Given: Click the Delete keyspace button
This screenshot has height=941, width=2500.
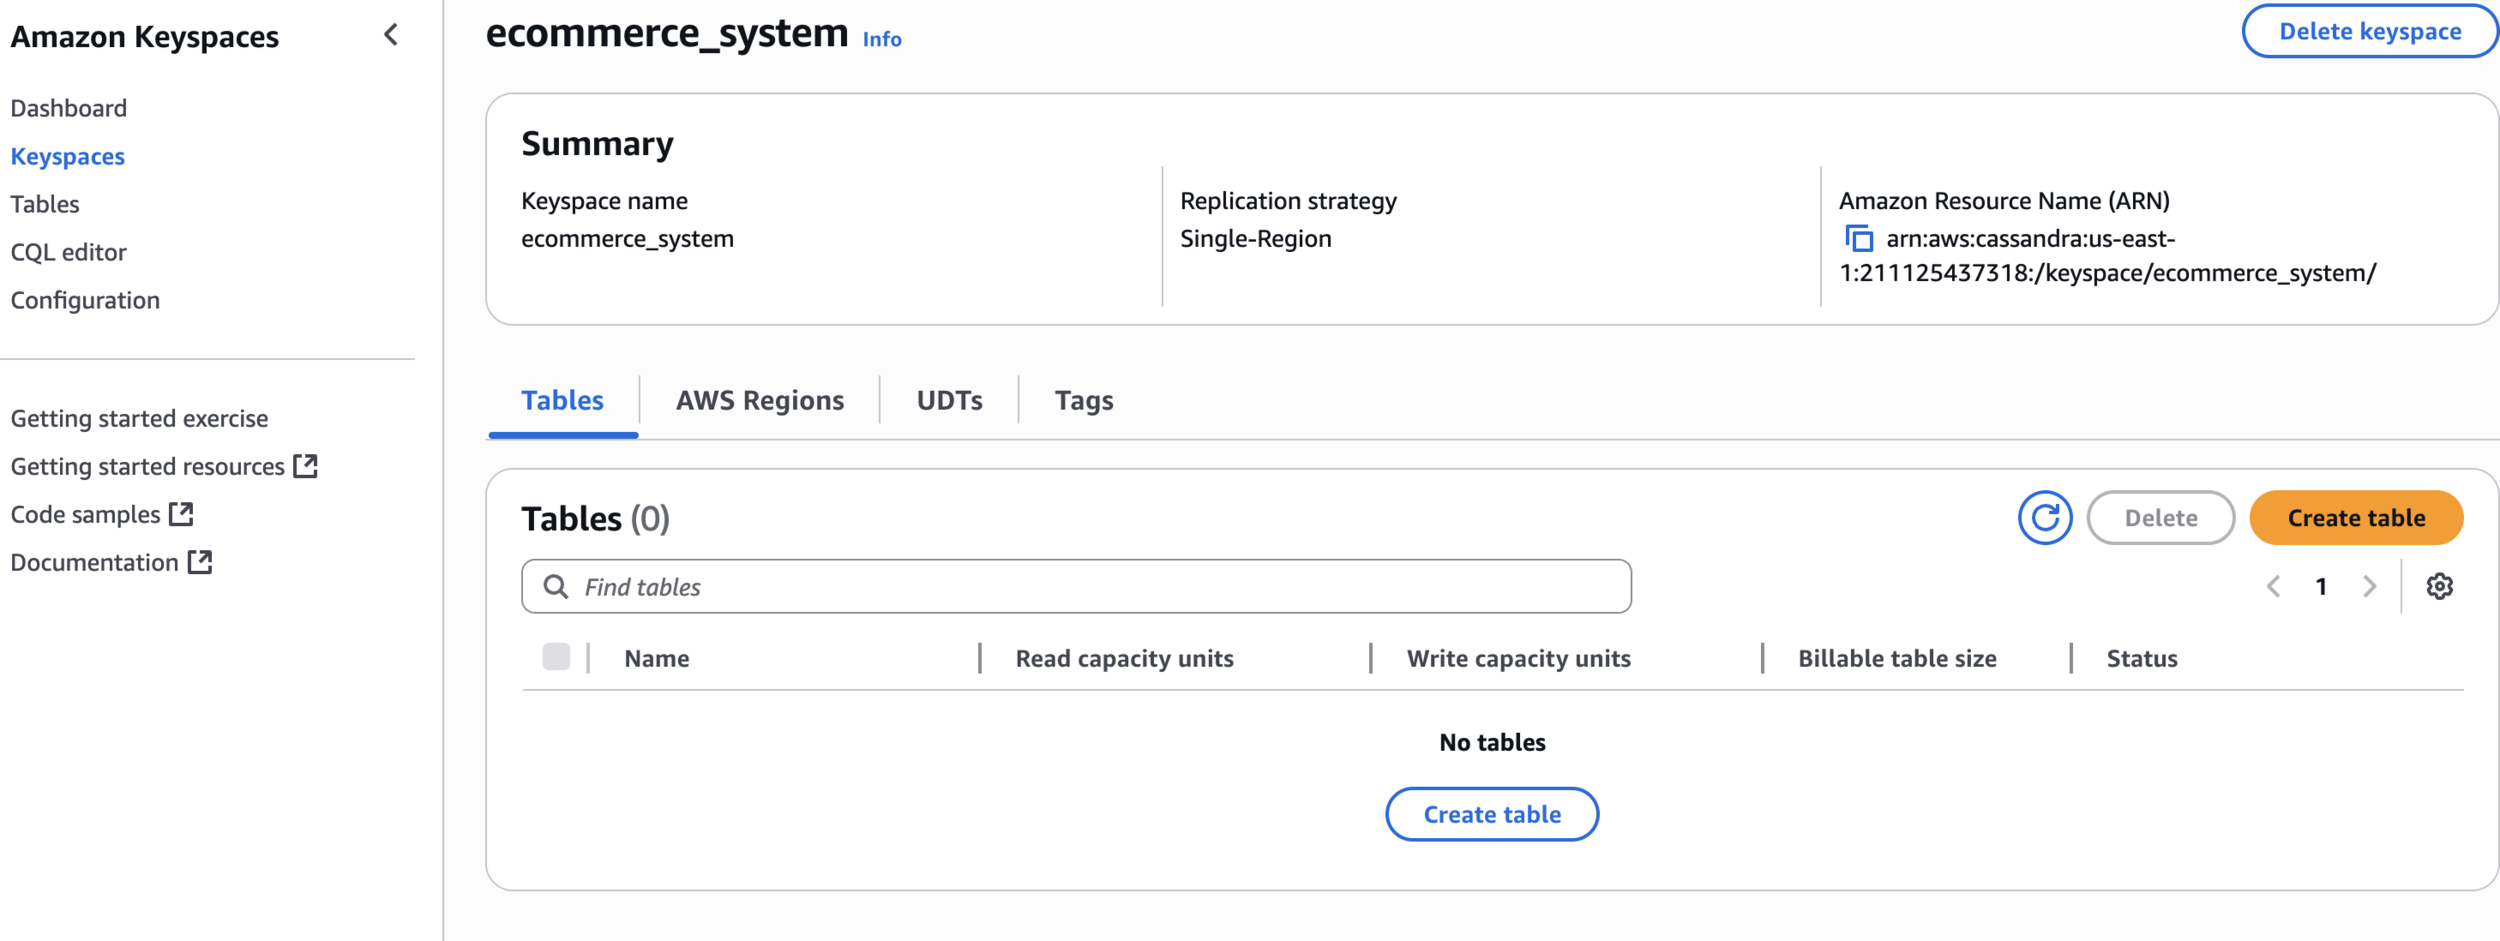Looking at the screenshot, I should point(2369,32).
